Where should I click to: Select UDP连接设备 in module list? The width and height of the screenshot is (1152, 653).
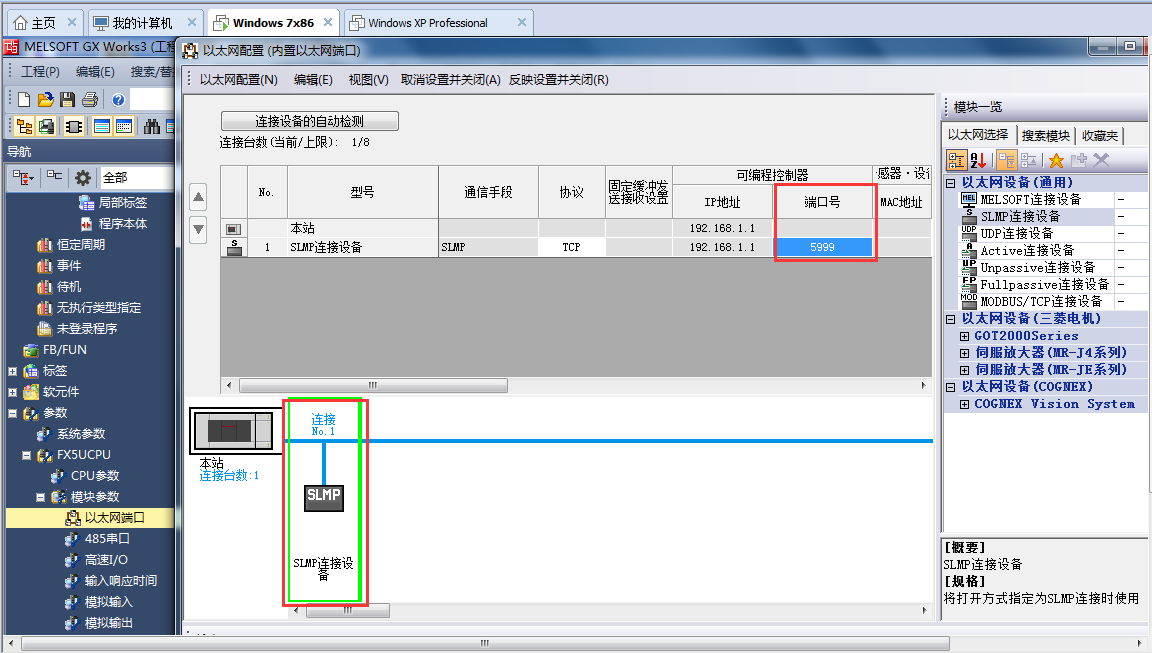click(1016, 234)
